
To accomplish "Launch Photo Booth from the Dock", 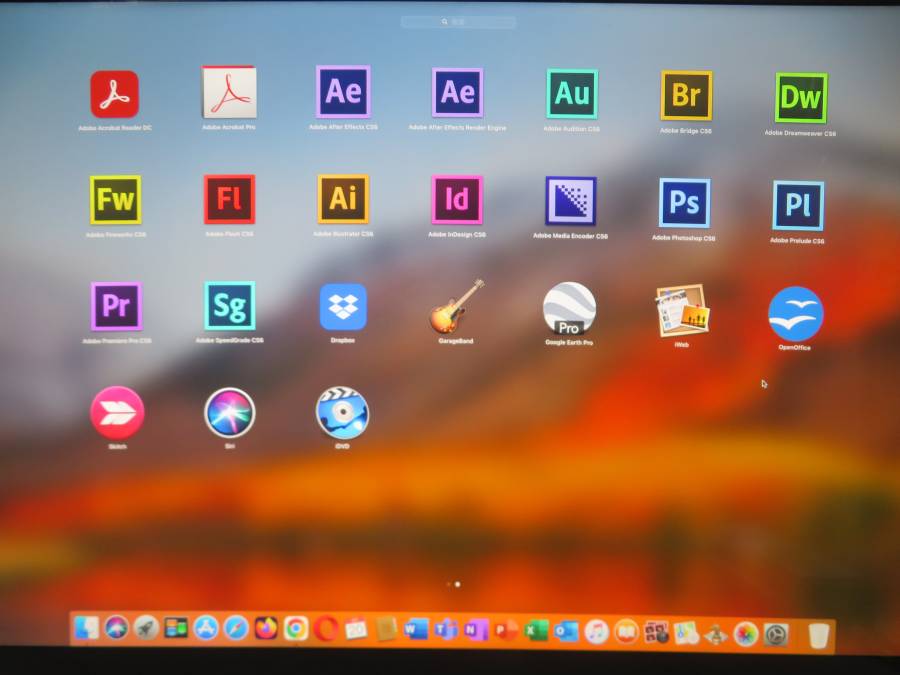I will [x=656, y=634].
